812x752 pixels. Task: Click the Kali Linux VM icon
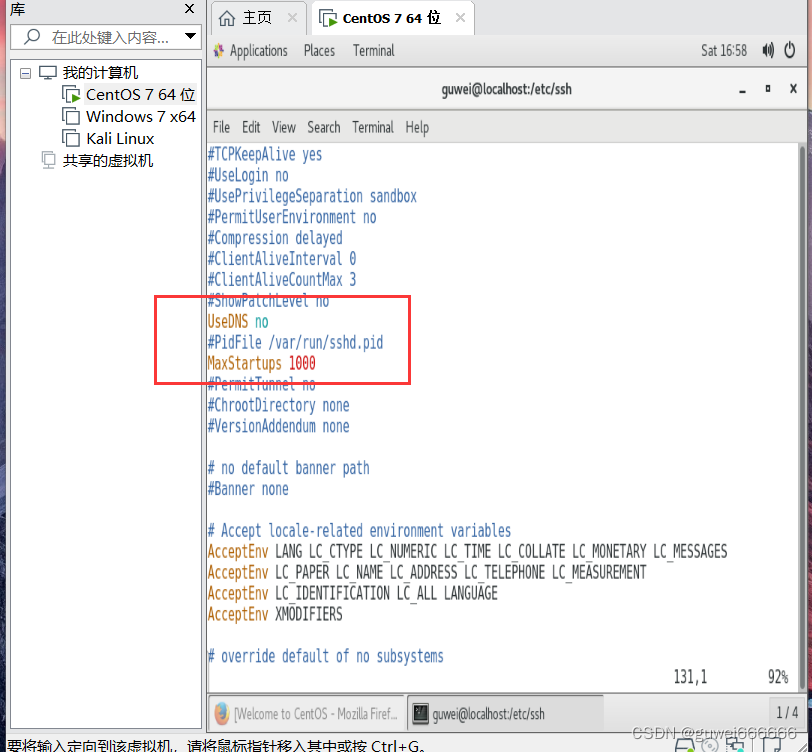[x=71, y=138]
